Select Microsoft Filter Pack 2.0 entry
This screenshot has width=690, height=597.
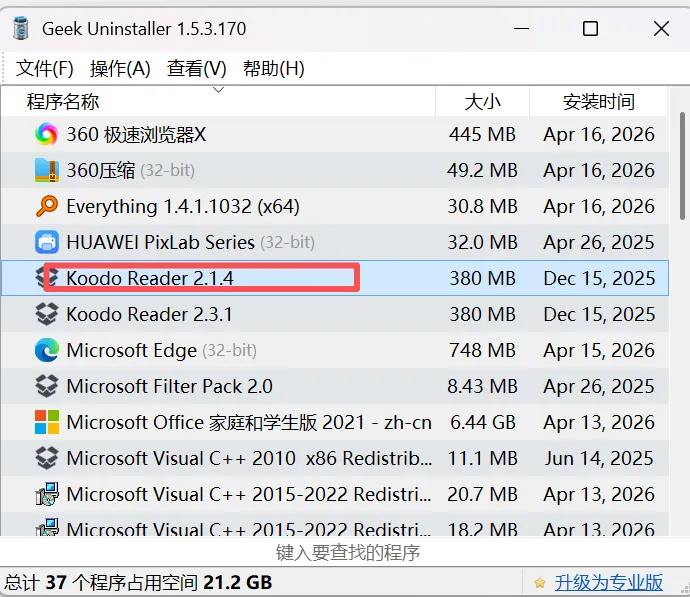click(335, 386)
